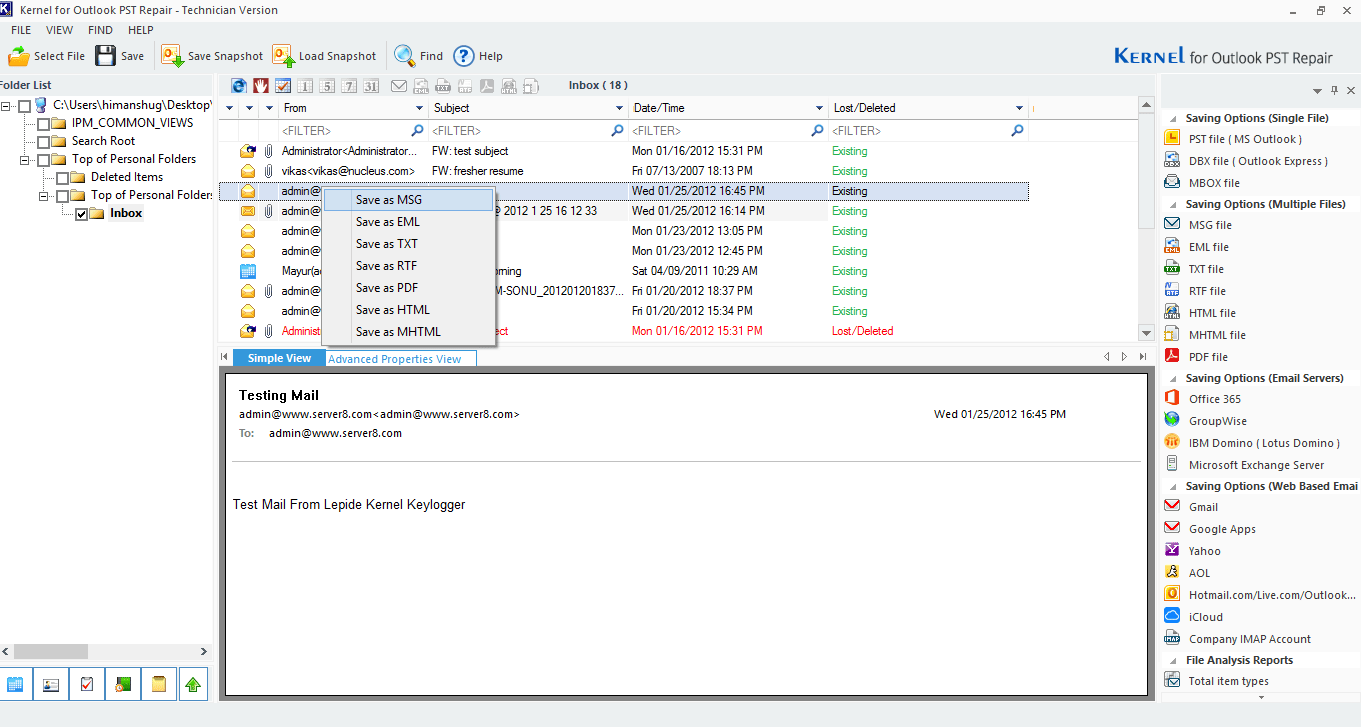Open the Lost/Deleted column dropdown arrow

1019,108
